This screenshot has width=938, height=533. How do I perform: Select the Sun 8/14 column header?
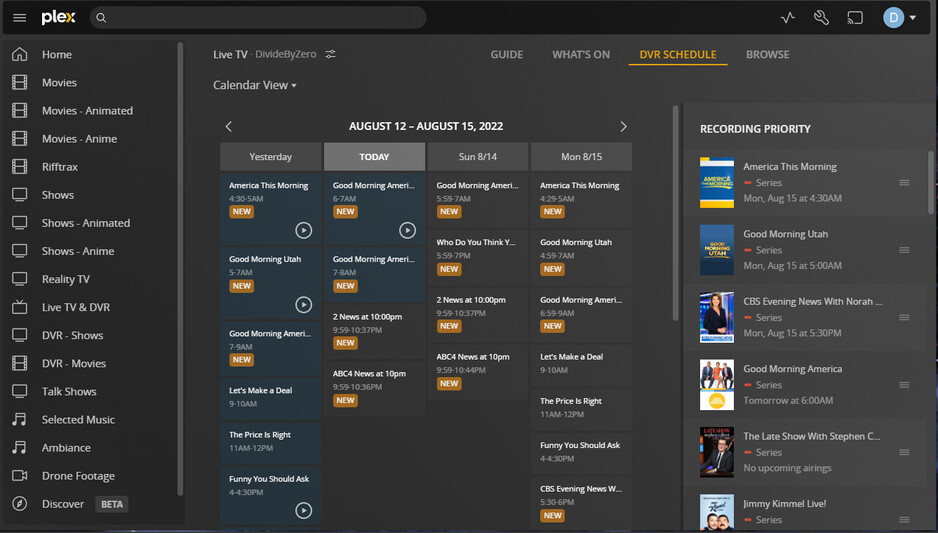[478, 157]
